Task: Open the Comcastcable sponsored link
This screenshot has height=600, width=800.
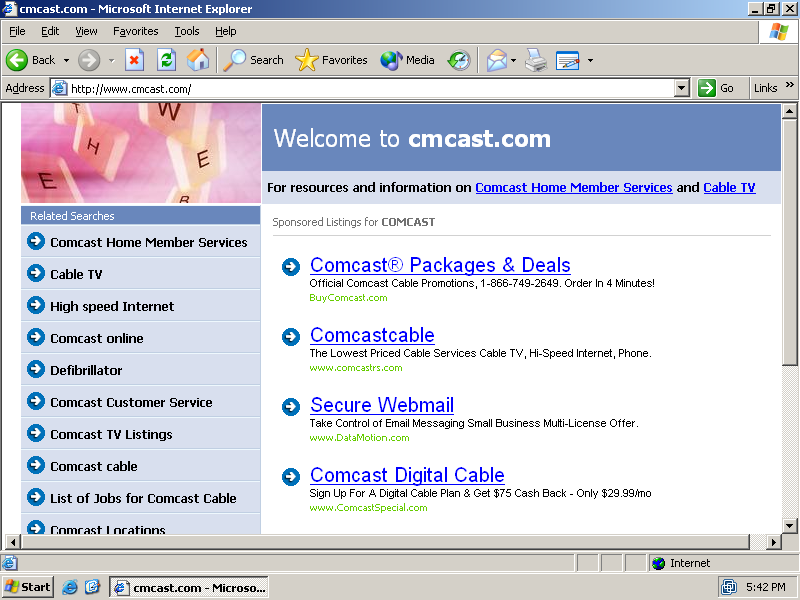Action: click(372, 335)
